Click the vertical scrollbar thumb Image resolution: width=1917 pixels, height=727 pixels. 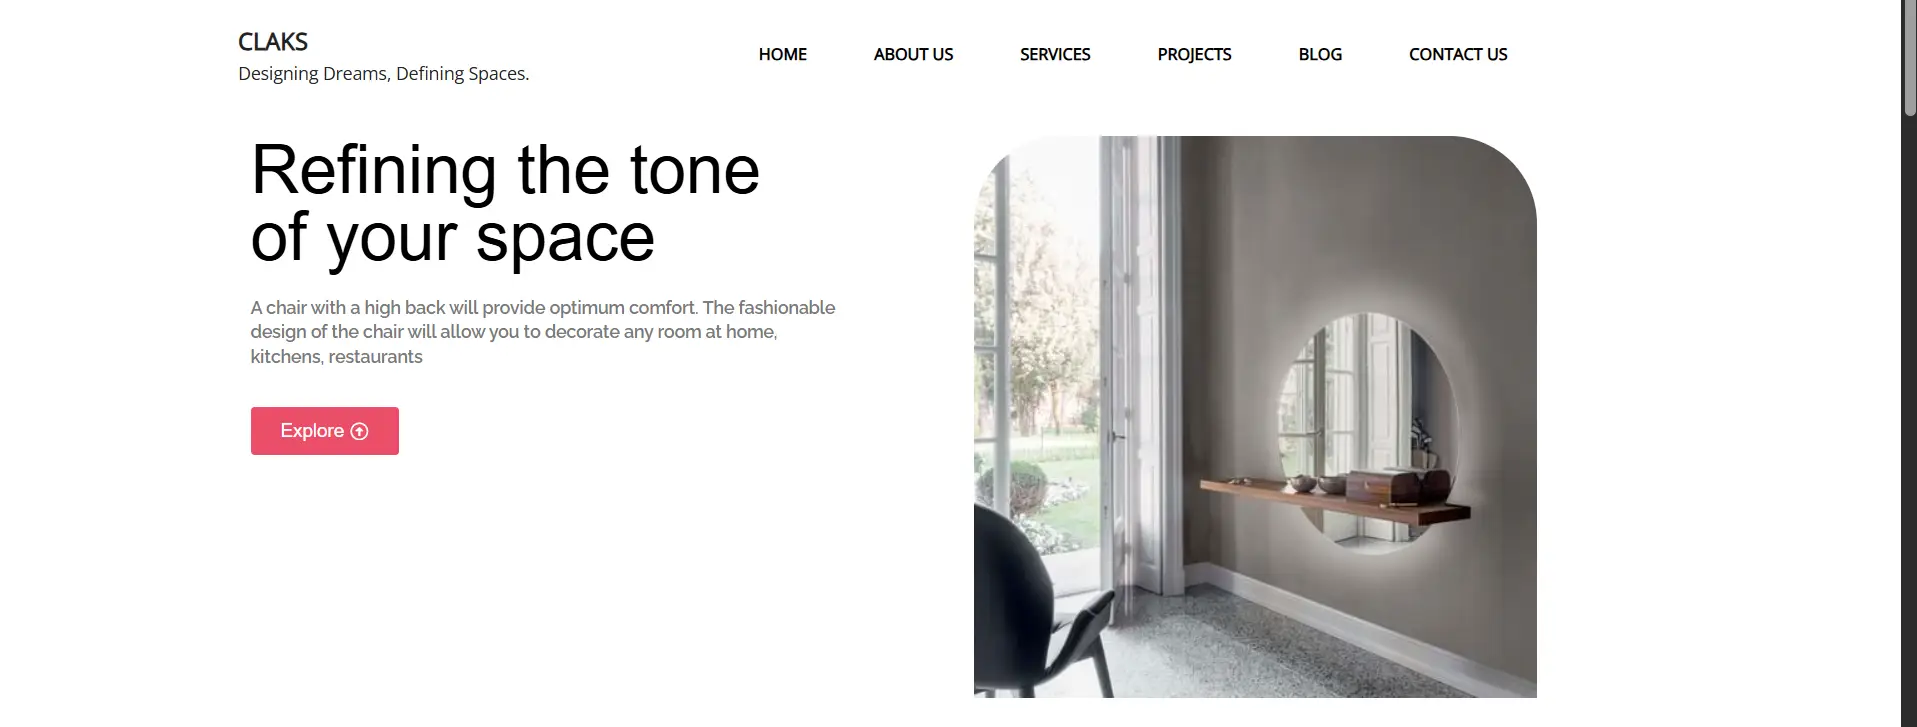(x=1909, y=60)
